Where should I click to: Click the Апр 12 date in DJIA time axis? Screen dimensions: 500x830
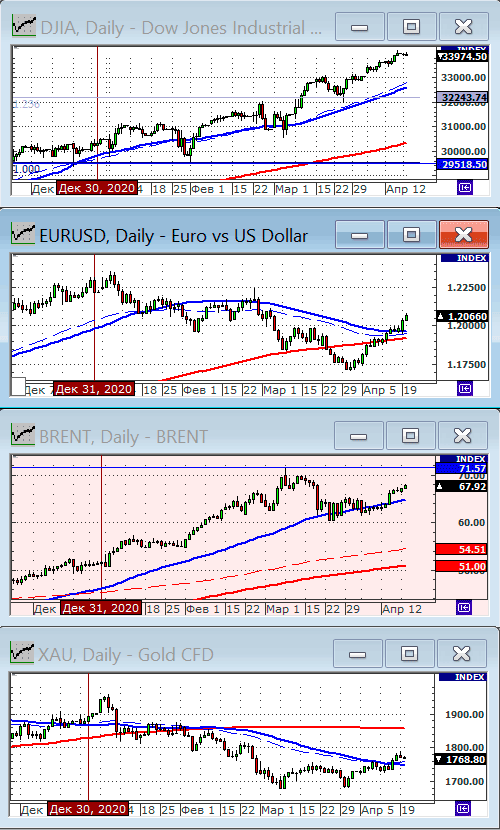pos(405,189)
